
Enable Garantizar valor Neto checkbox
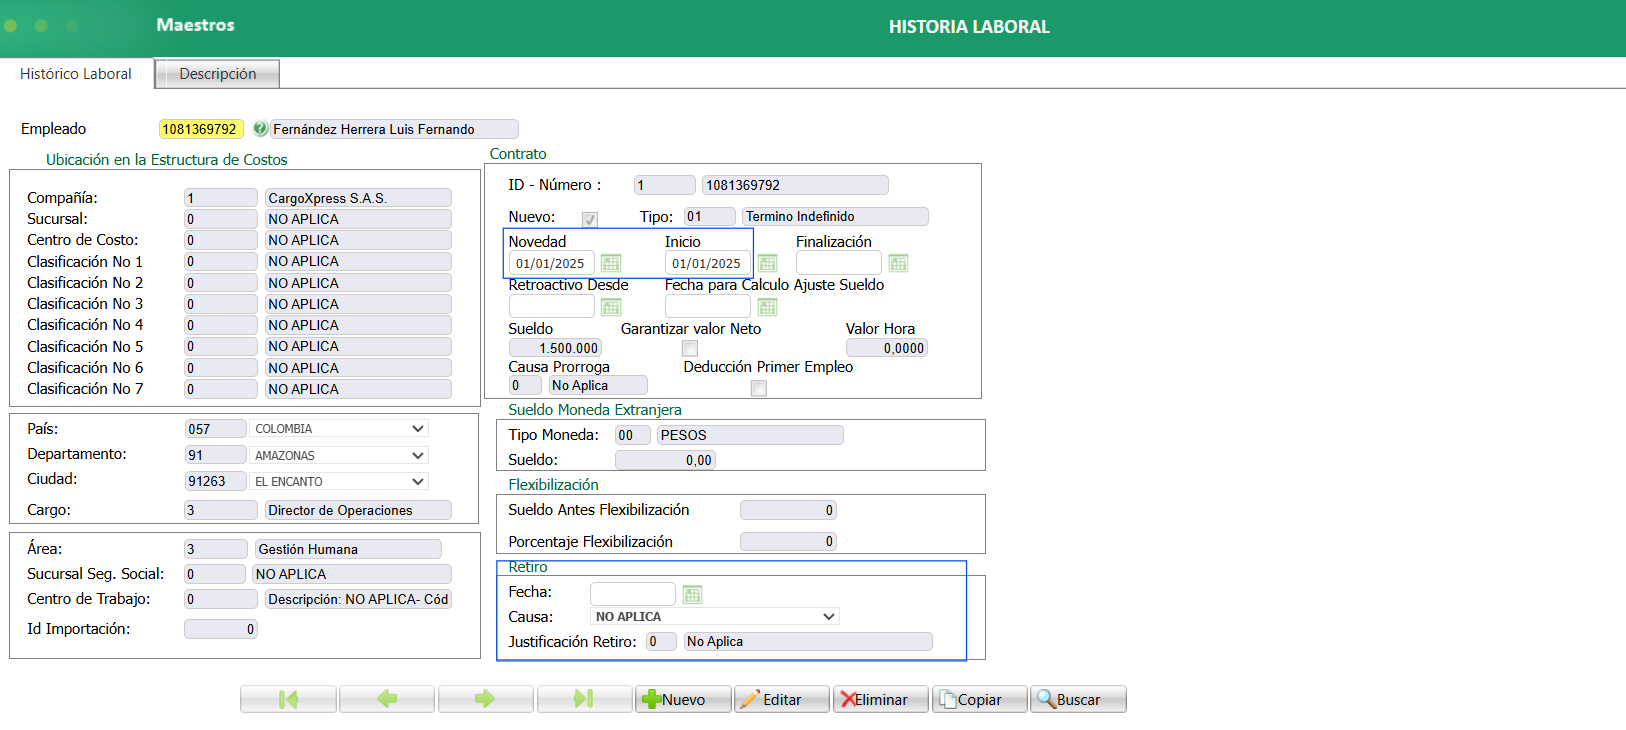click(x=690, y=349)
